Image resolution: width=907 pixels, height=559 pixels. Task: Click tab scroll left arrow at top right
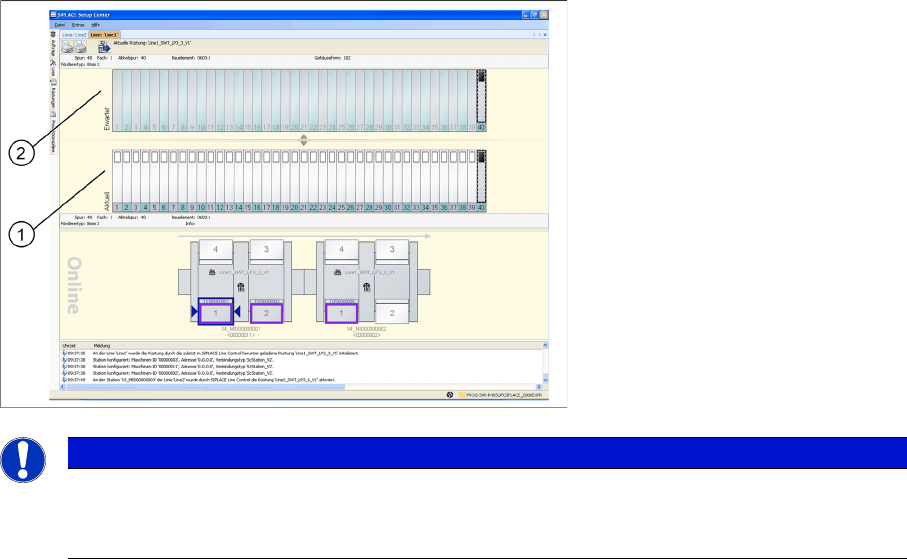click(534, 35)
